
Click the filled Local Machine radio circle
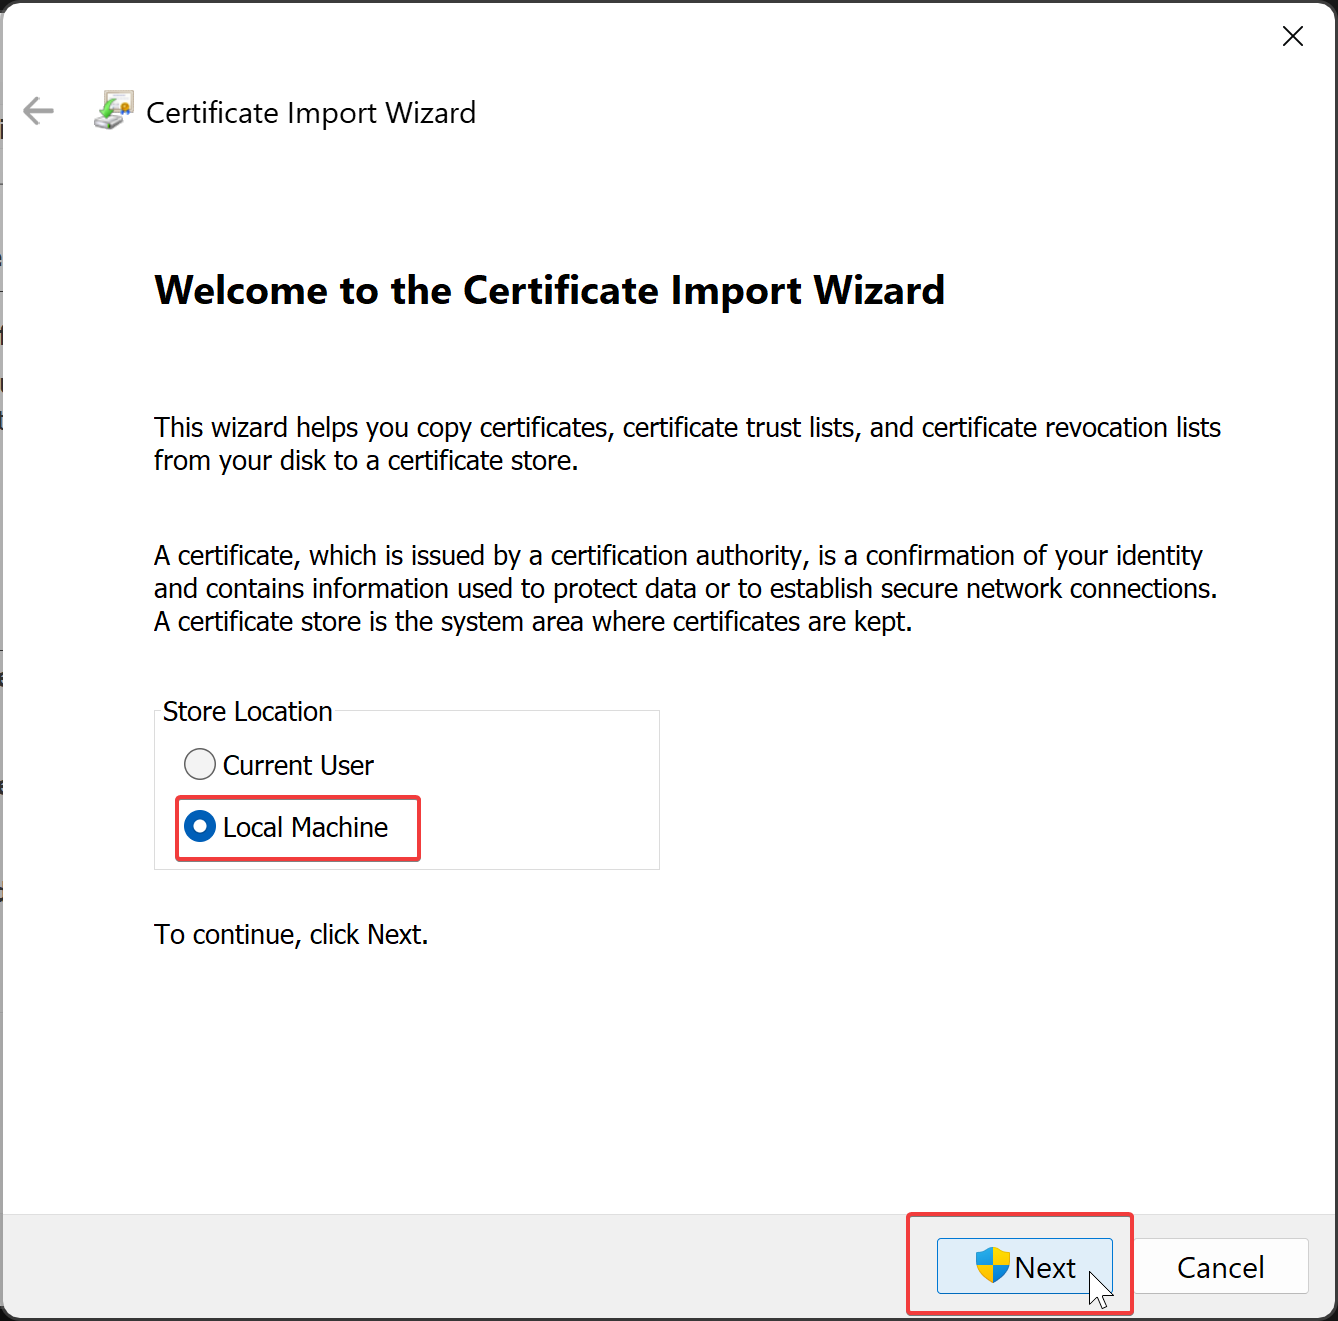pos(200,826)
